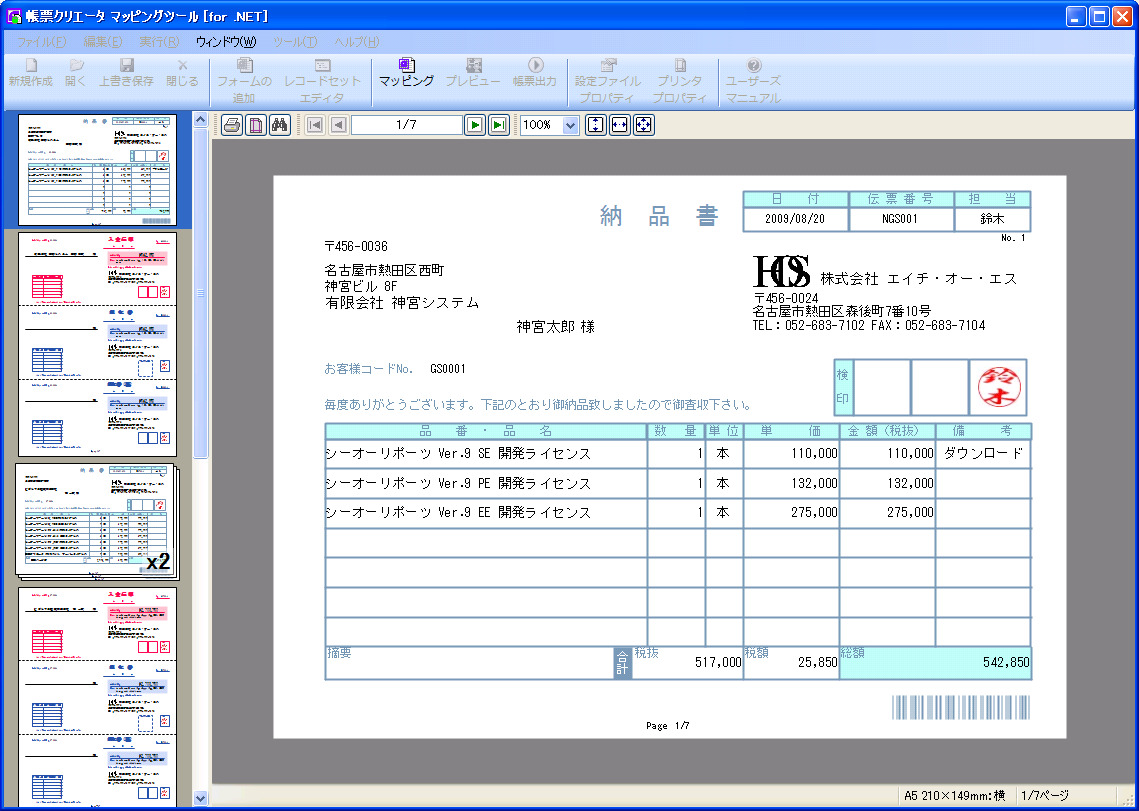Select the first highlighted form thumbnail

coord(97,170)
